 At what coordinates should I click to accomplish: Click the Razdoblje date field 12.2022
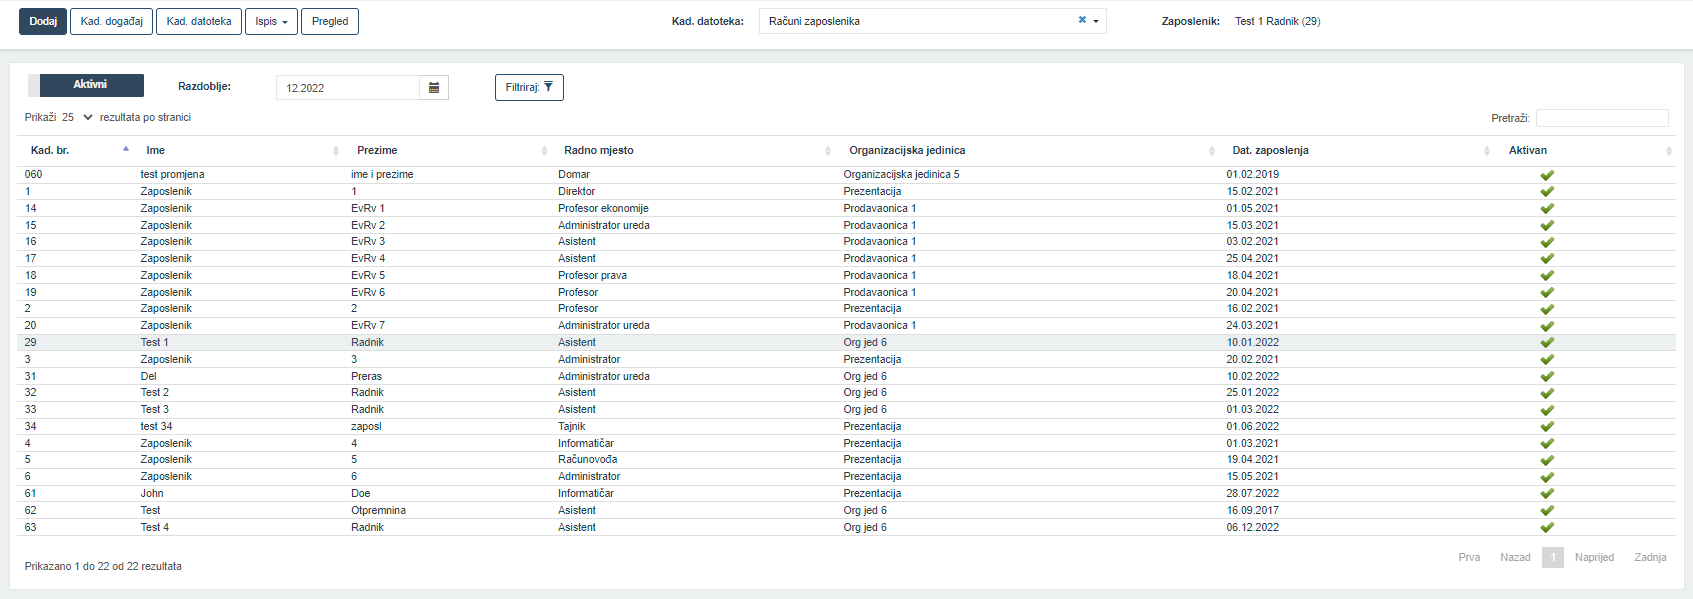pyautogui.click(x=348, y=88)
